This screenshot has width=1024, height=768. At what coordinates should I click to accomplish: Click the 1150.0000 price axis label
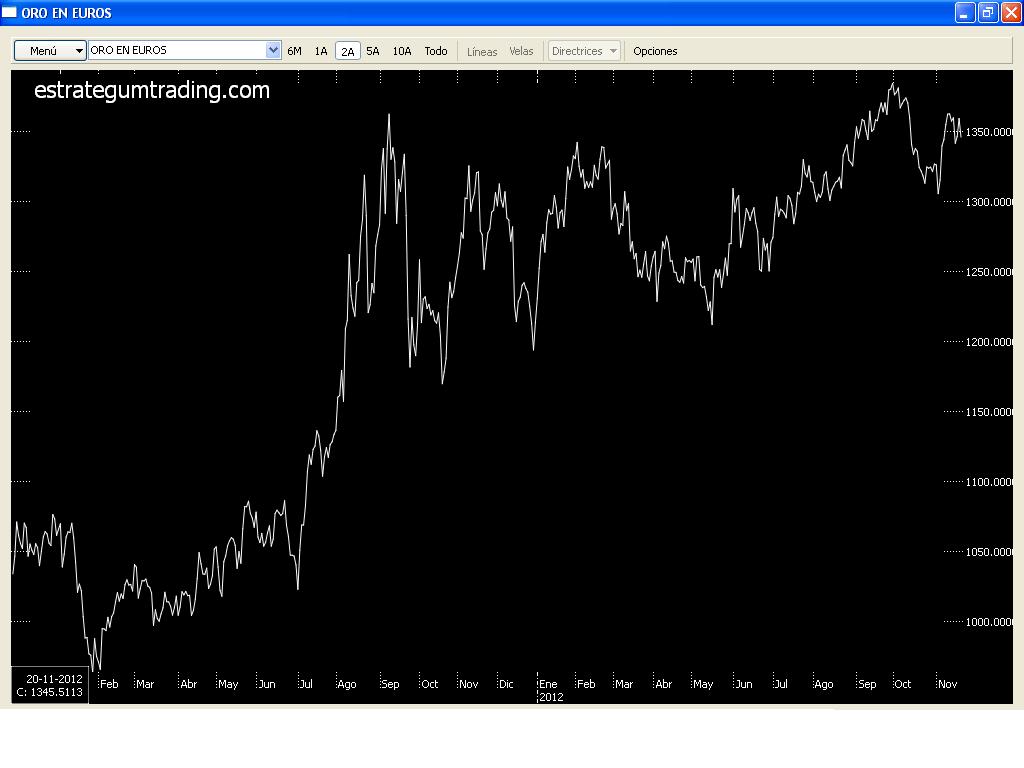tap(989, 412)
